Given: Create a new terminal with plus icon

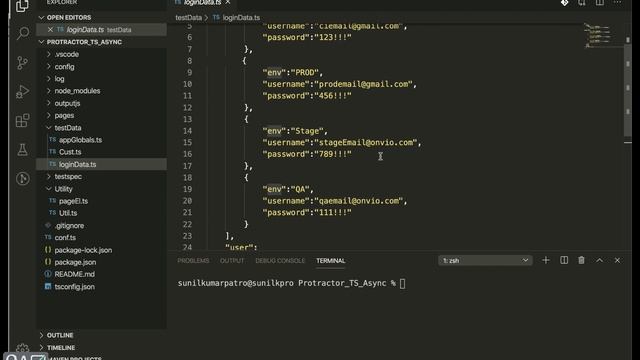Looking at the screenshot, I should [x=546, y=260].
